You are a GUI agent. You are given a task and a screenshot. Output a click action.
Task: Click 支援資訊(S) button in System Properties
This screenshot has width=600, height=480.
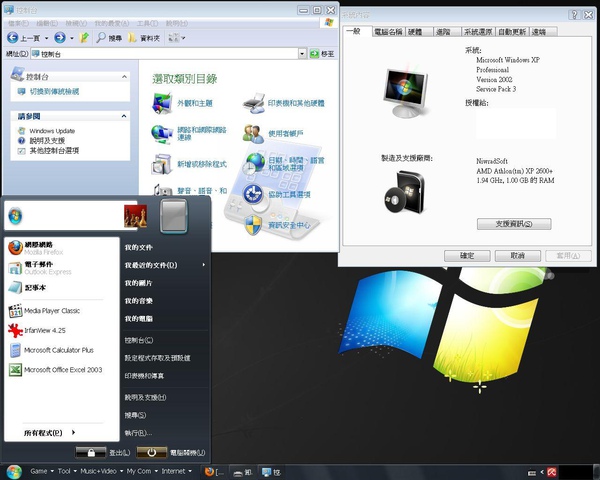(x=514, y=224)
